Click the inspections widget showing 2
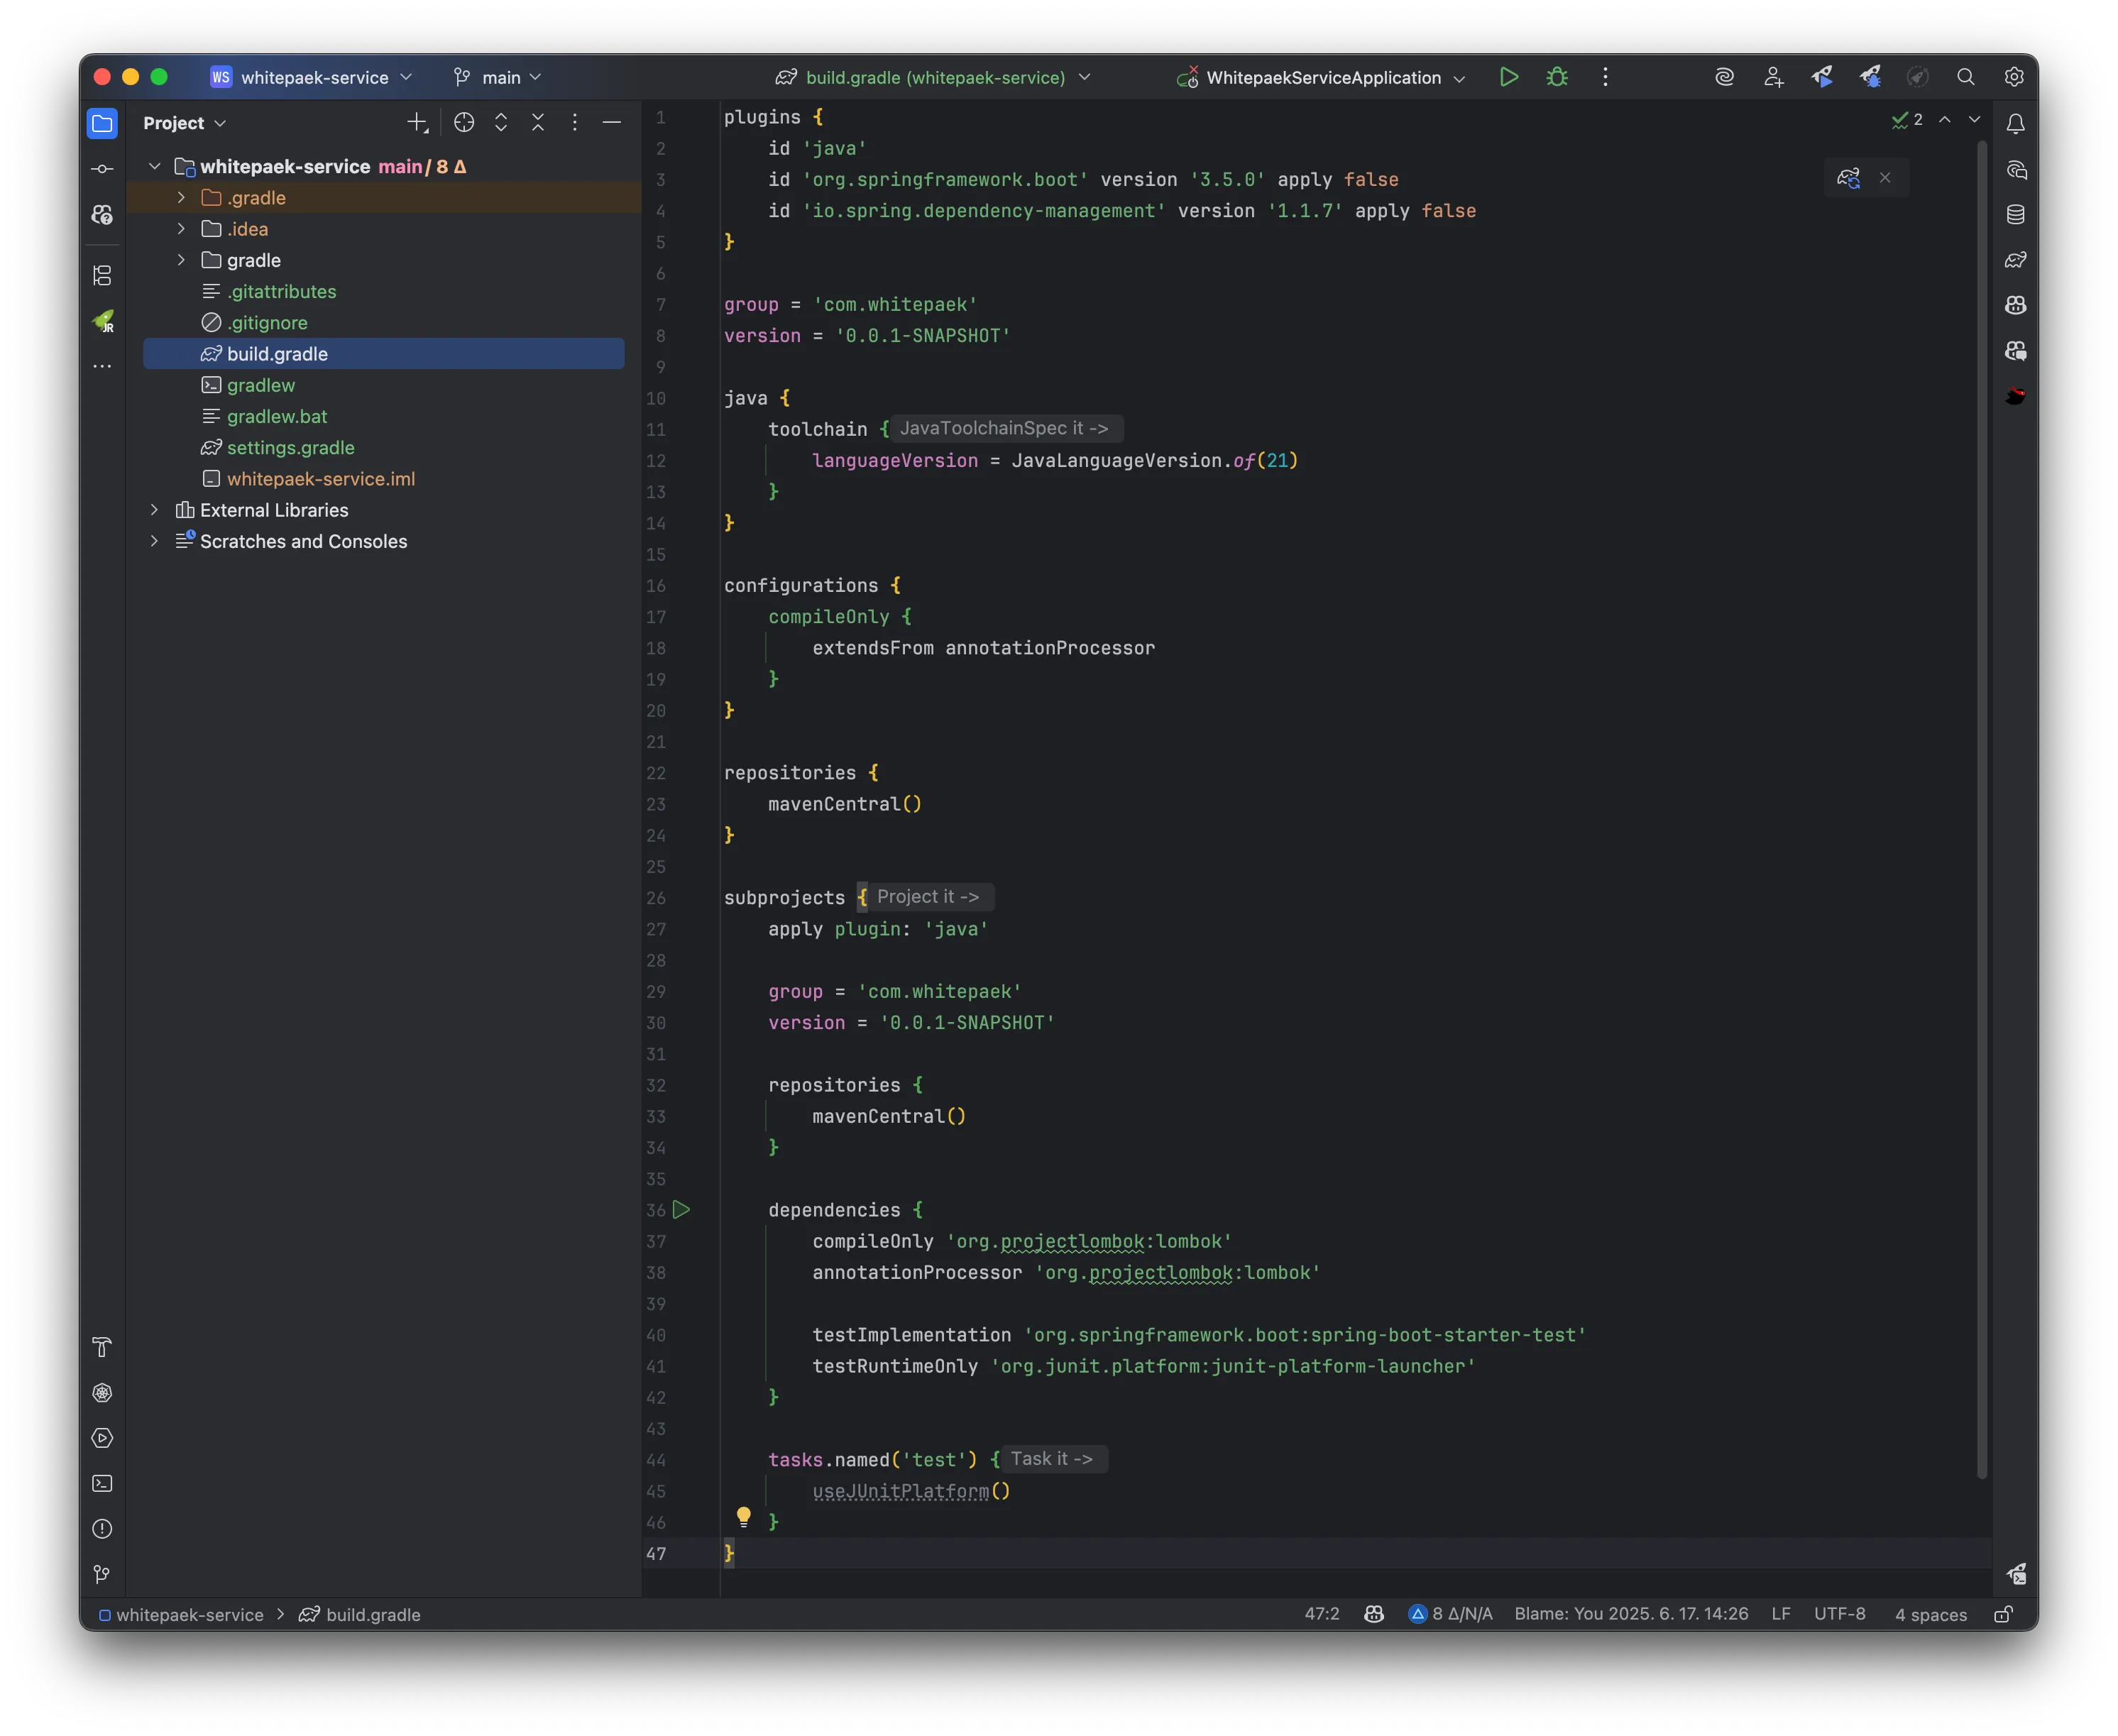This screenshot has height=1736, width=2118. click(x=1906, y=120)
